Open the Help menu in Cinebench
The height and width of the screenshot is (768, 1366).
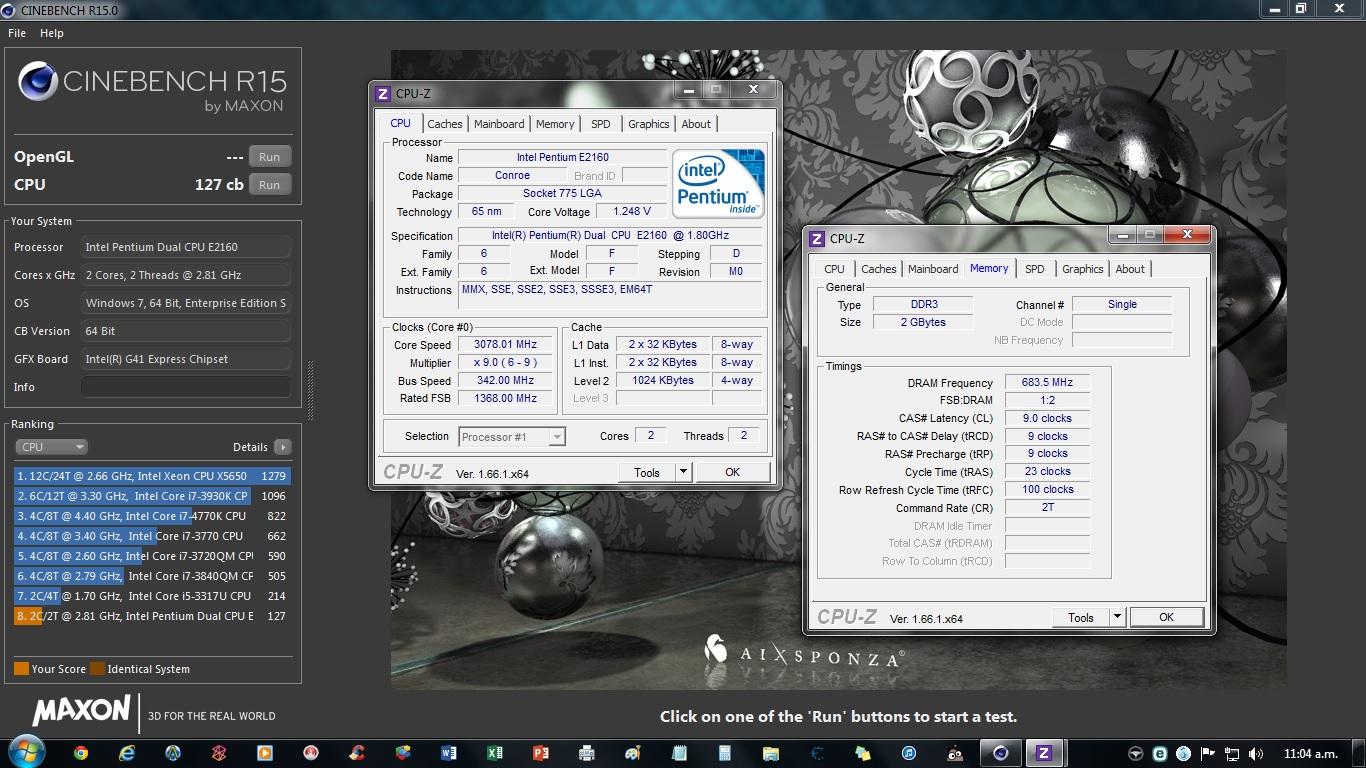[52, 33]
